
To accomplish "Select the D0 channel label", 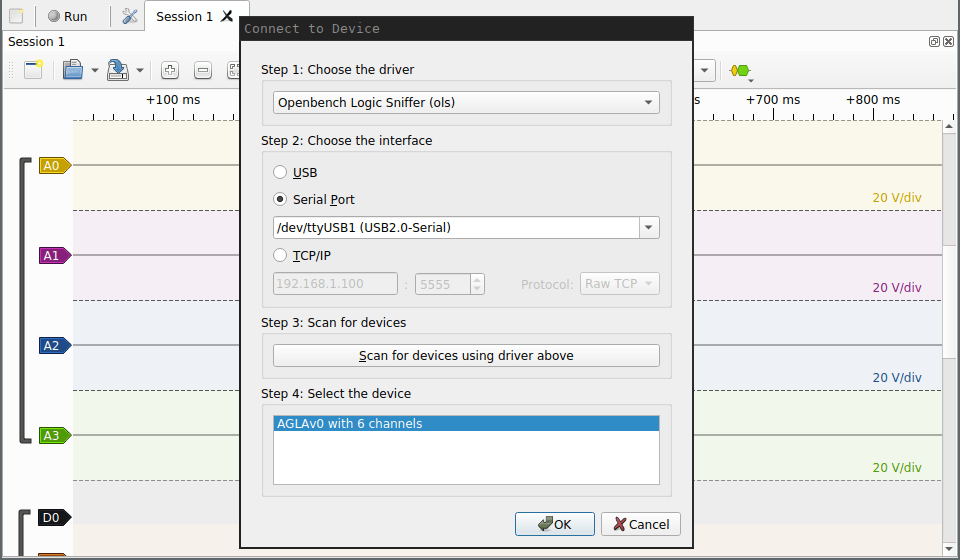I will pos(55,518).
